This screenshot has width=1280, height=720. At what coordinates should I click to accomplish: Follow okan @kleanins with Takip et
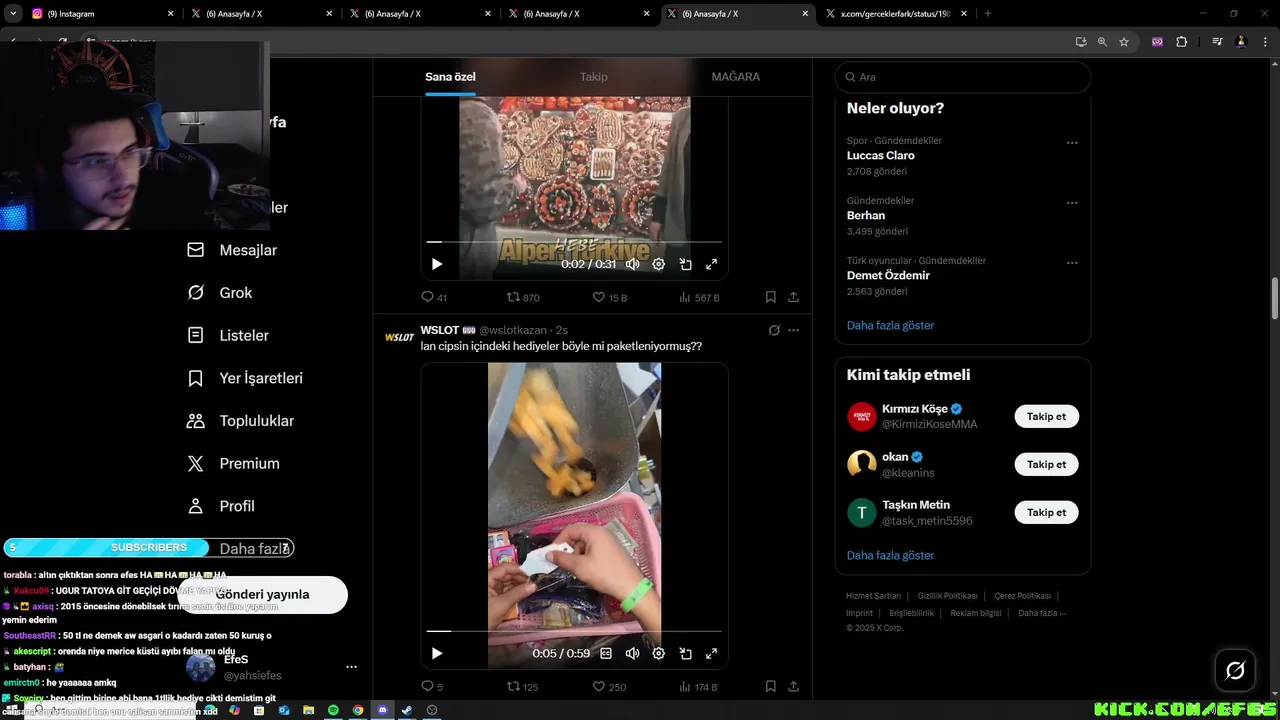pos(1047,464)
